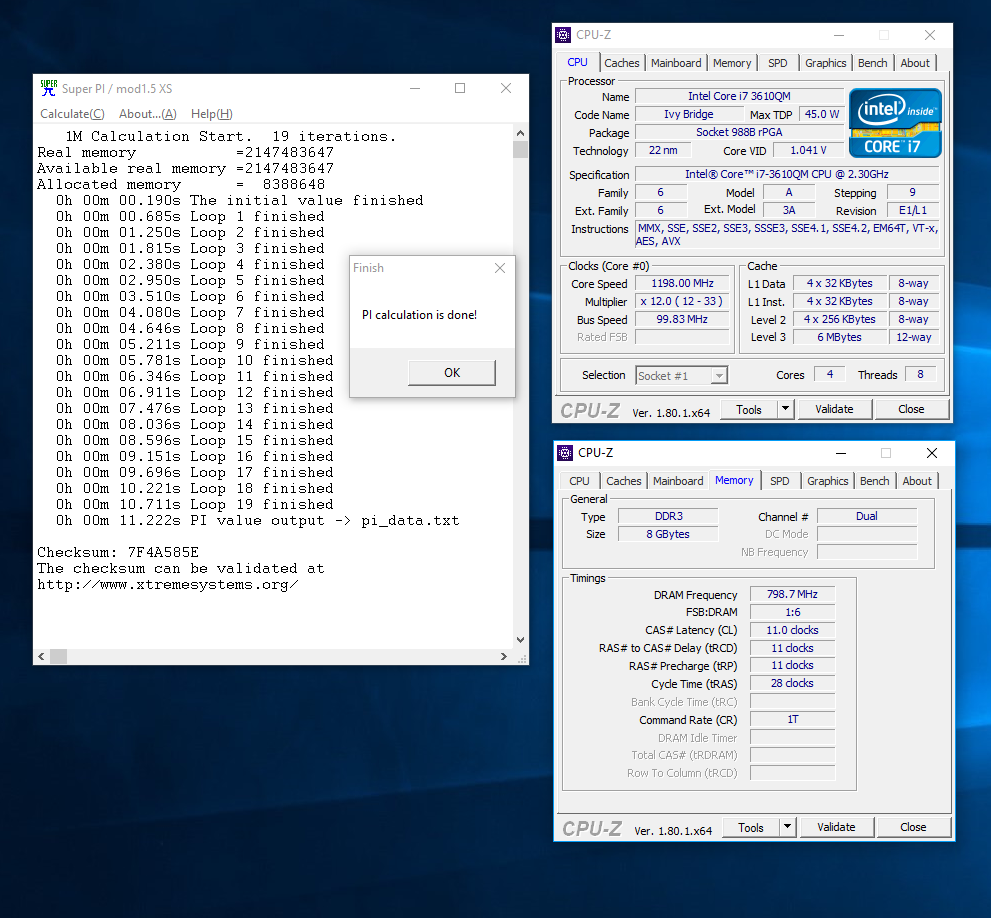991x918 pixels.
Task: Open the About menu in Super PI
Action: [x=147, y=114]
